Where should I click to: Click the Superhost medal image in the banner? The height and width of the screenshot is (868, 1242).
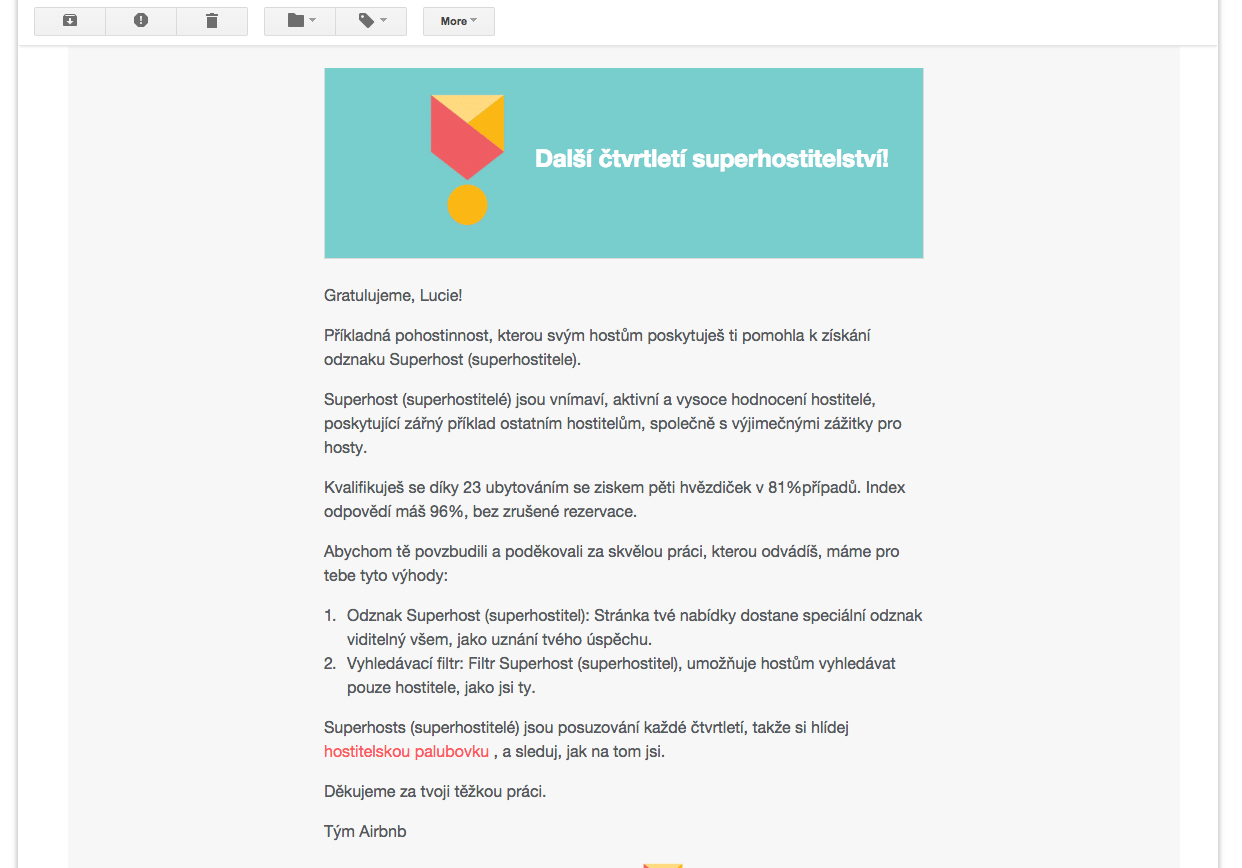(467, 158)
